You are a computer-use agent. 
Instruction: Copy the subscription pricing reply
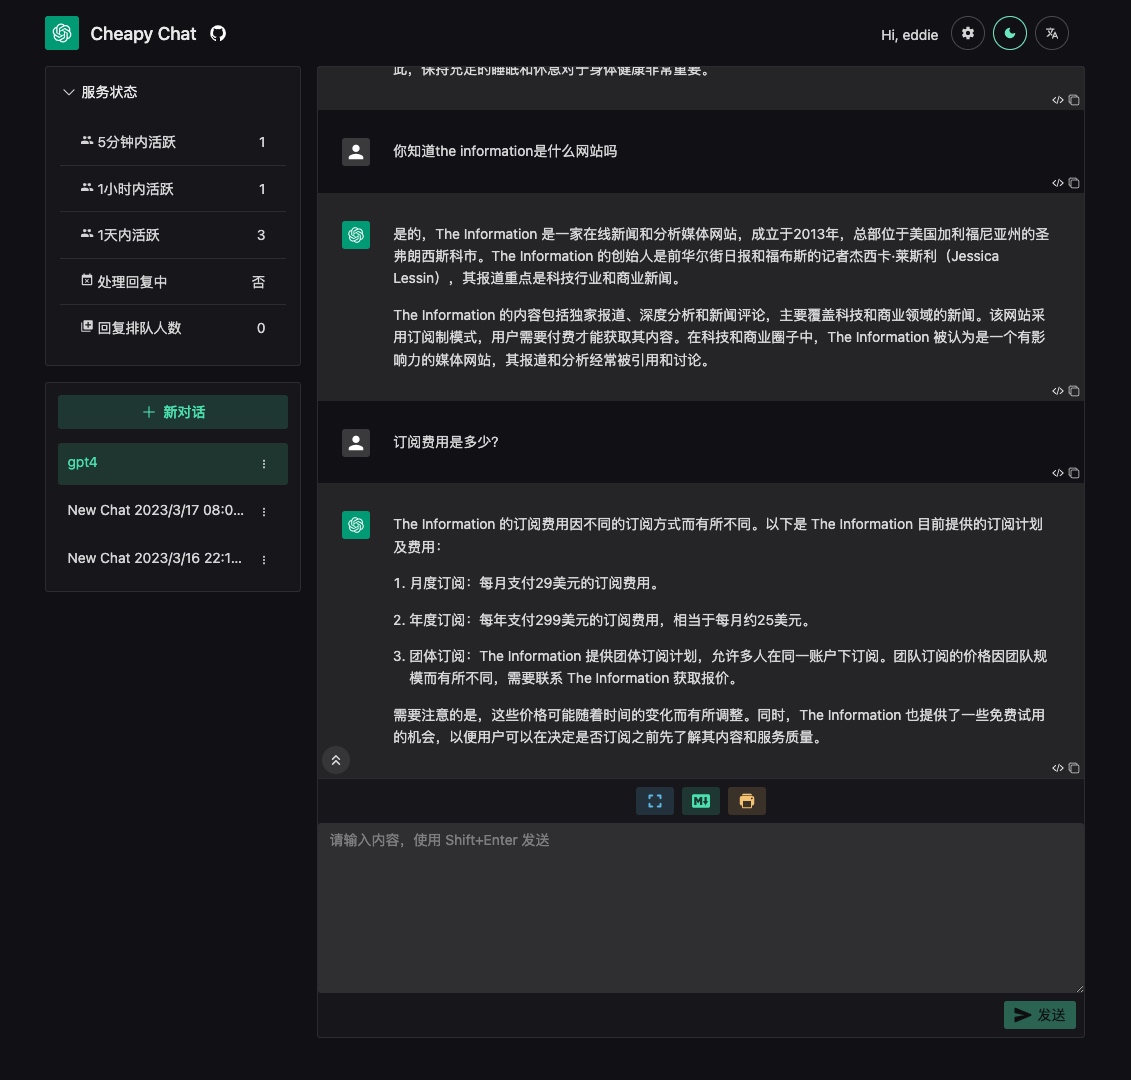point(1074,768)
